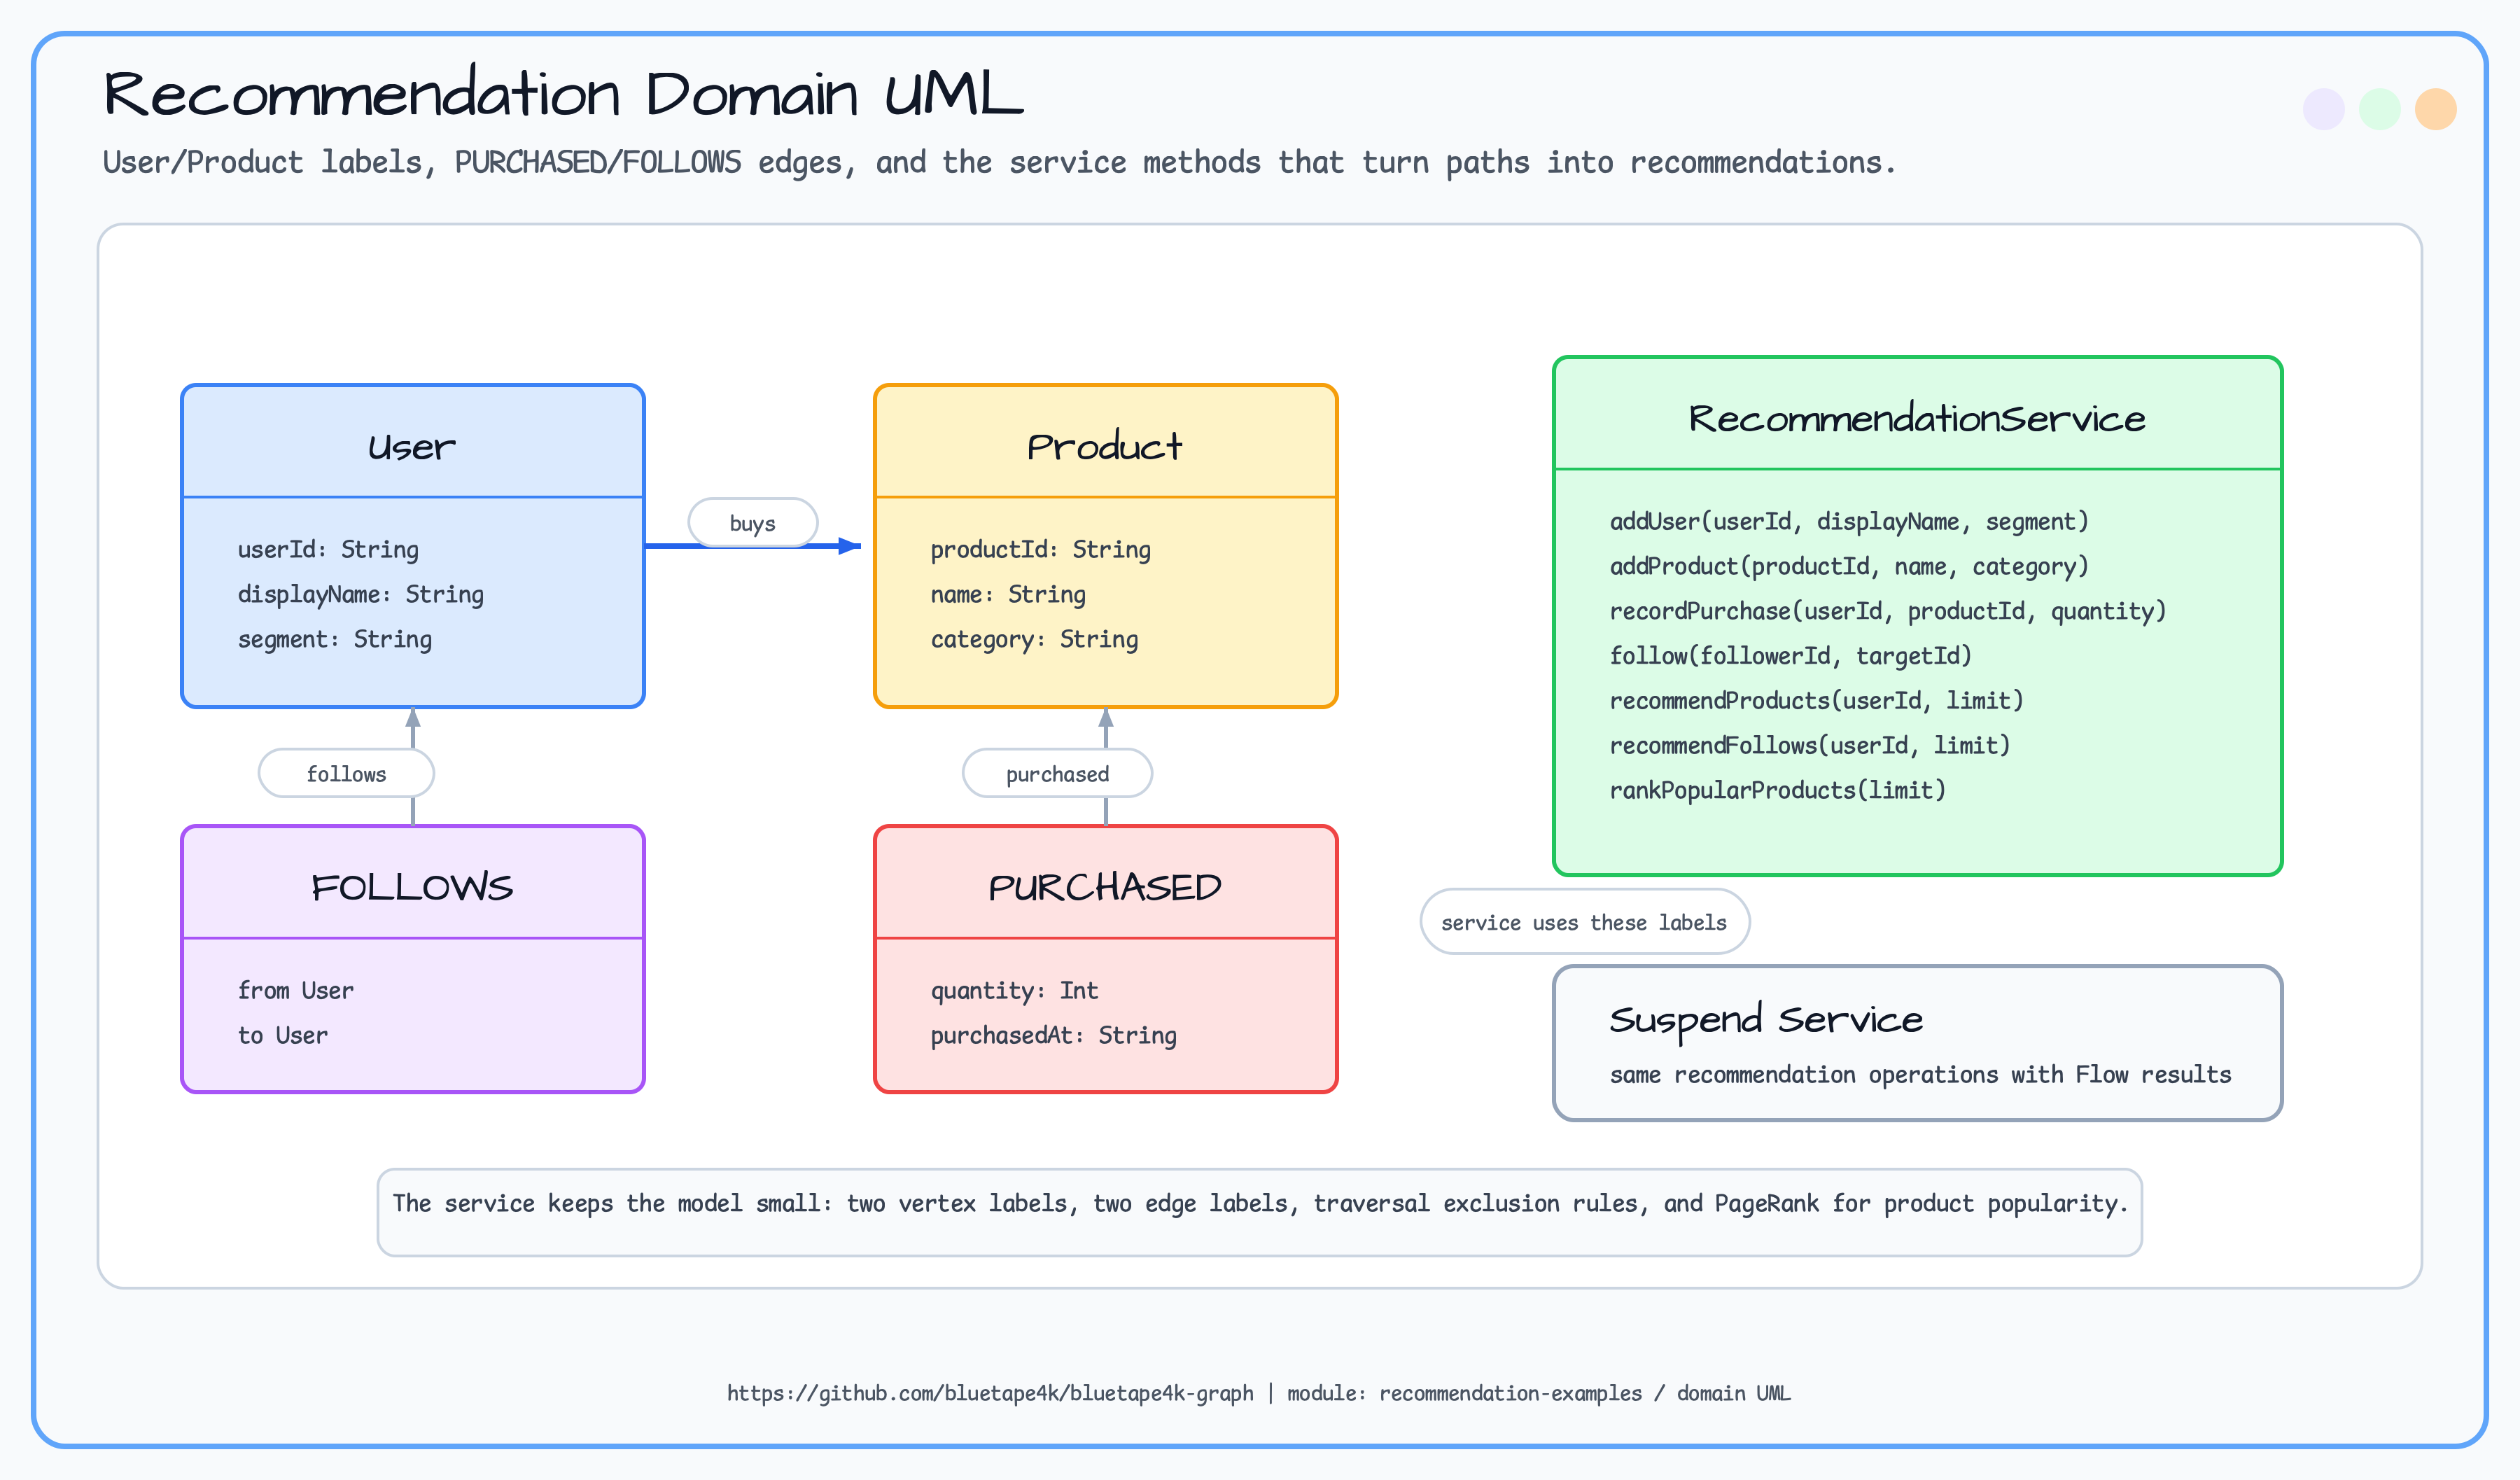Click the rankPopularProducts method
This screenshot has height=1480, width=2520.
coord(1777,791)
